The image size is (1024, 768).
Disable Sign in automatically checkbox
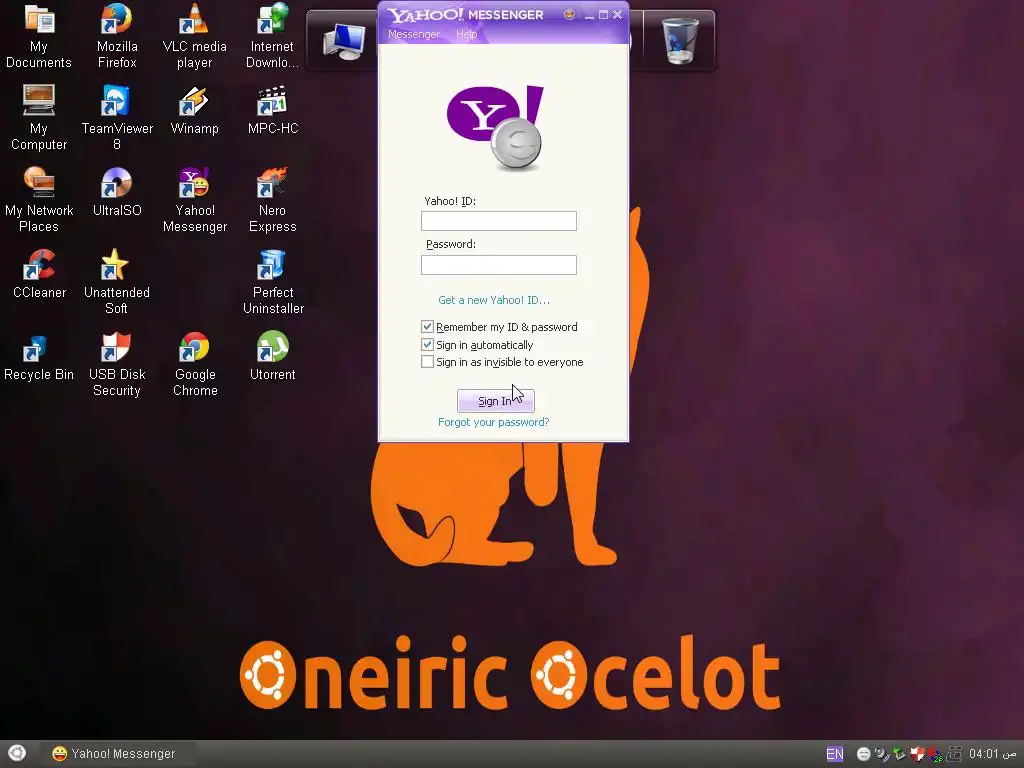[x=428, y=344]
